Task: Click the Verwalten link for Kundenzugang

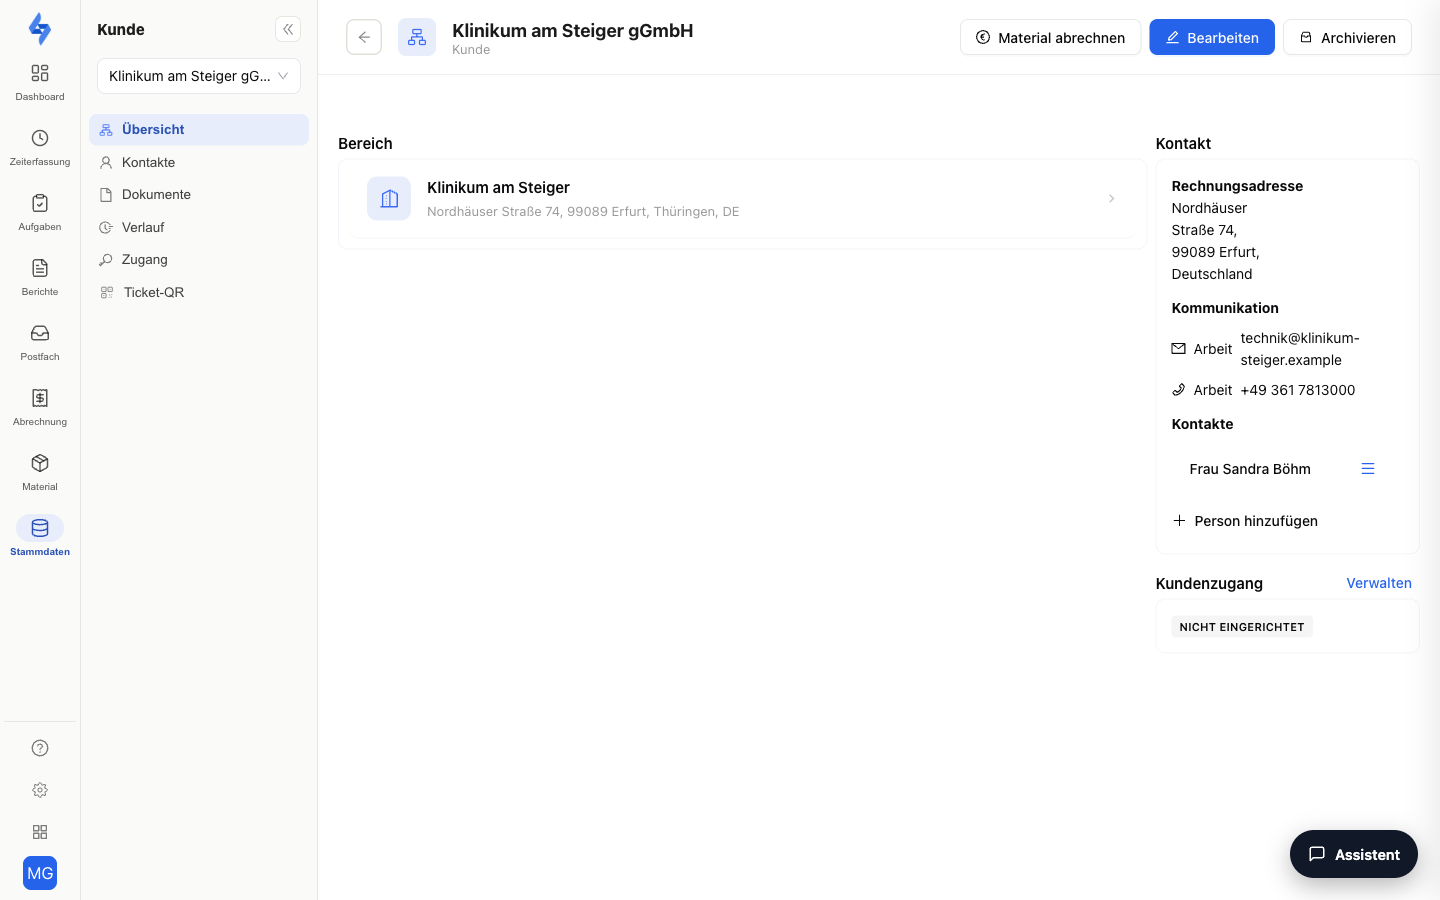Action: click(x=1379, y=583)
